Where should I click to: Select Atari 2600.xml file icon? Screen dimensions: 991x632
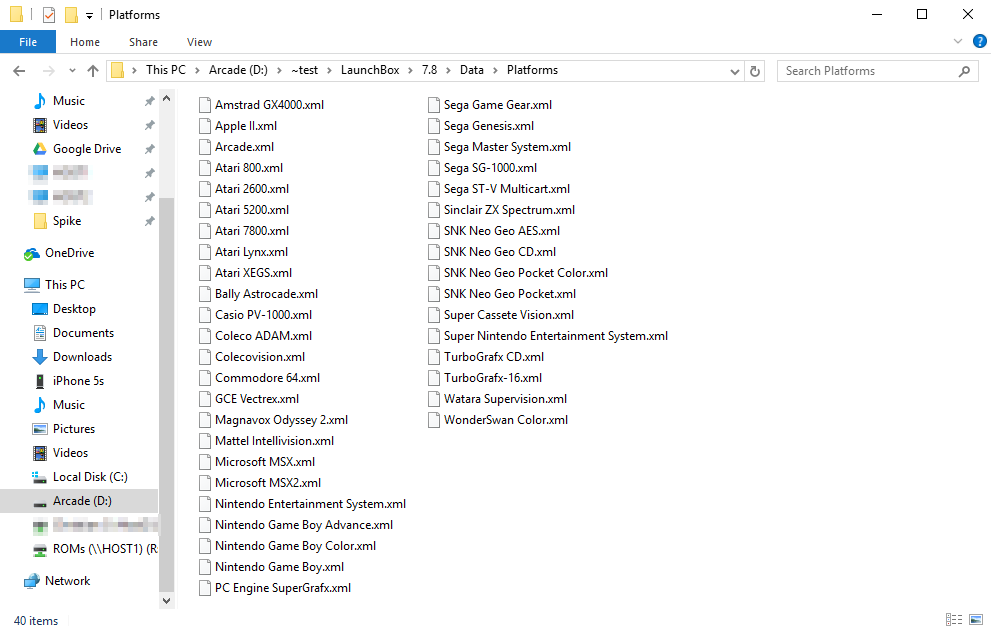point(205,189)
